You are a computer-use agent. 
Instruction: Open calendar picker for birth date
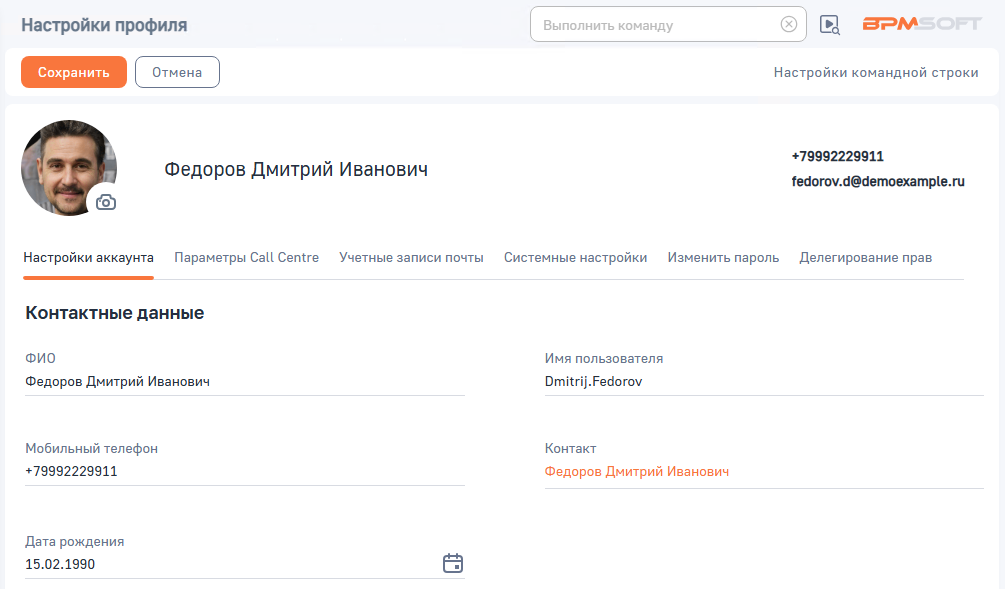pos(453,563)
